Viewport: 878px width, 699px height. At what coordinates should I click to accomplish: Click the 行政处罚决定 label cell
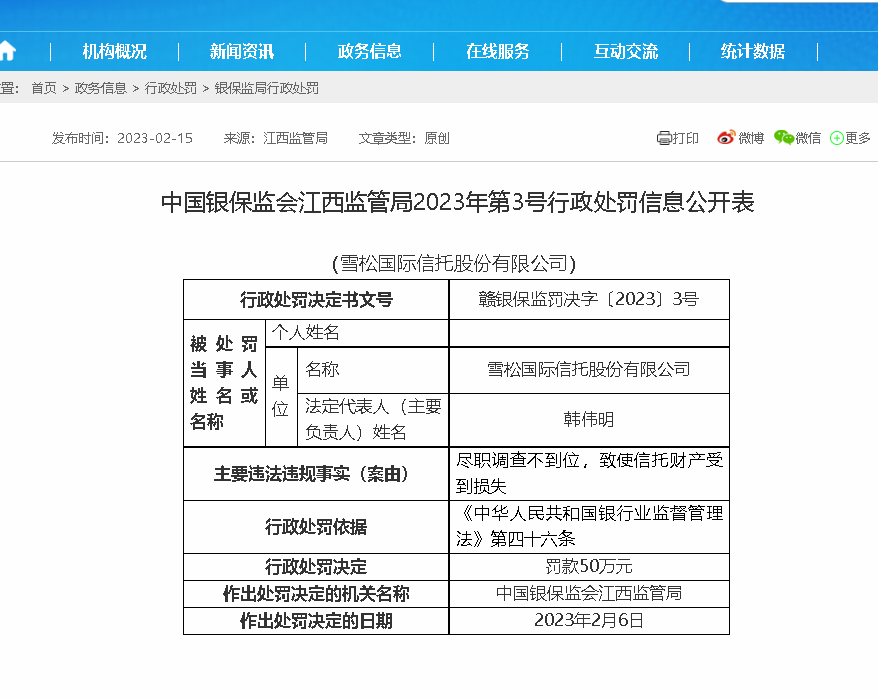tap(316, 567)
